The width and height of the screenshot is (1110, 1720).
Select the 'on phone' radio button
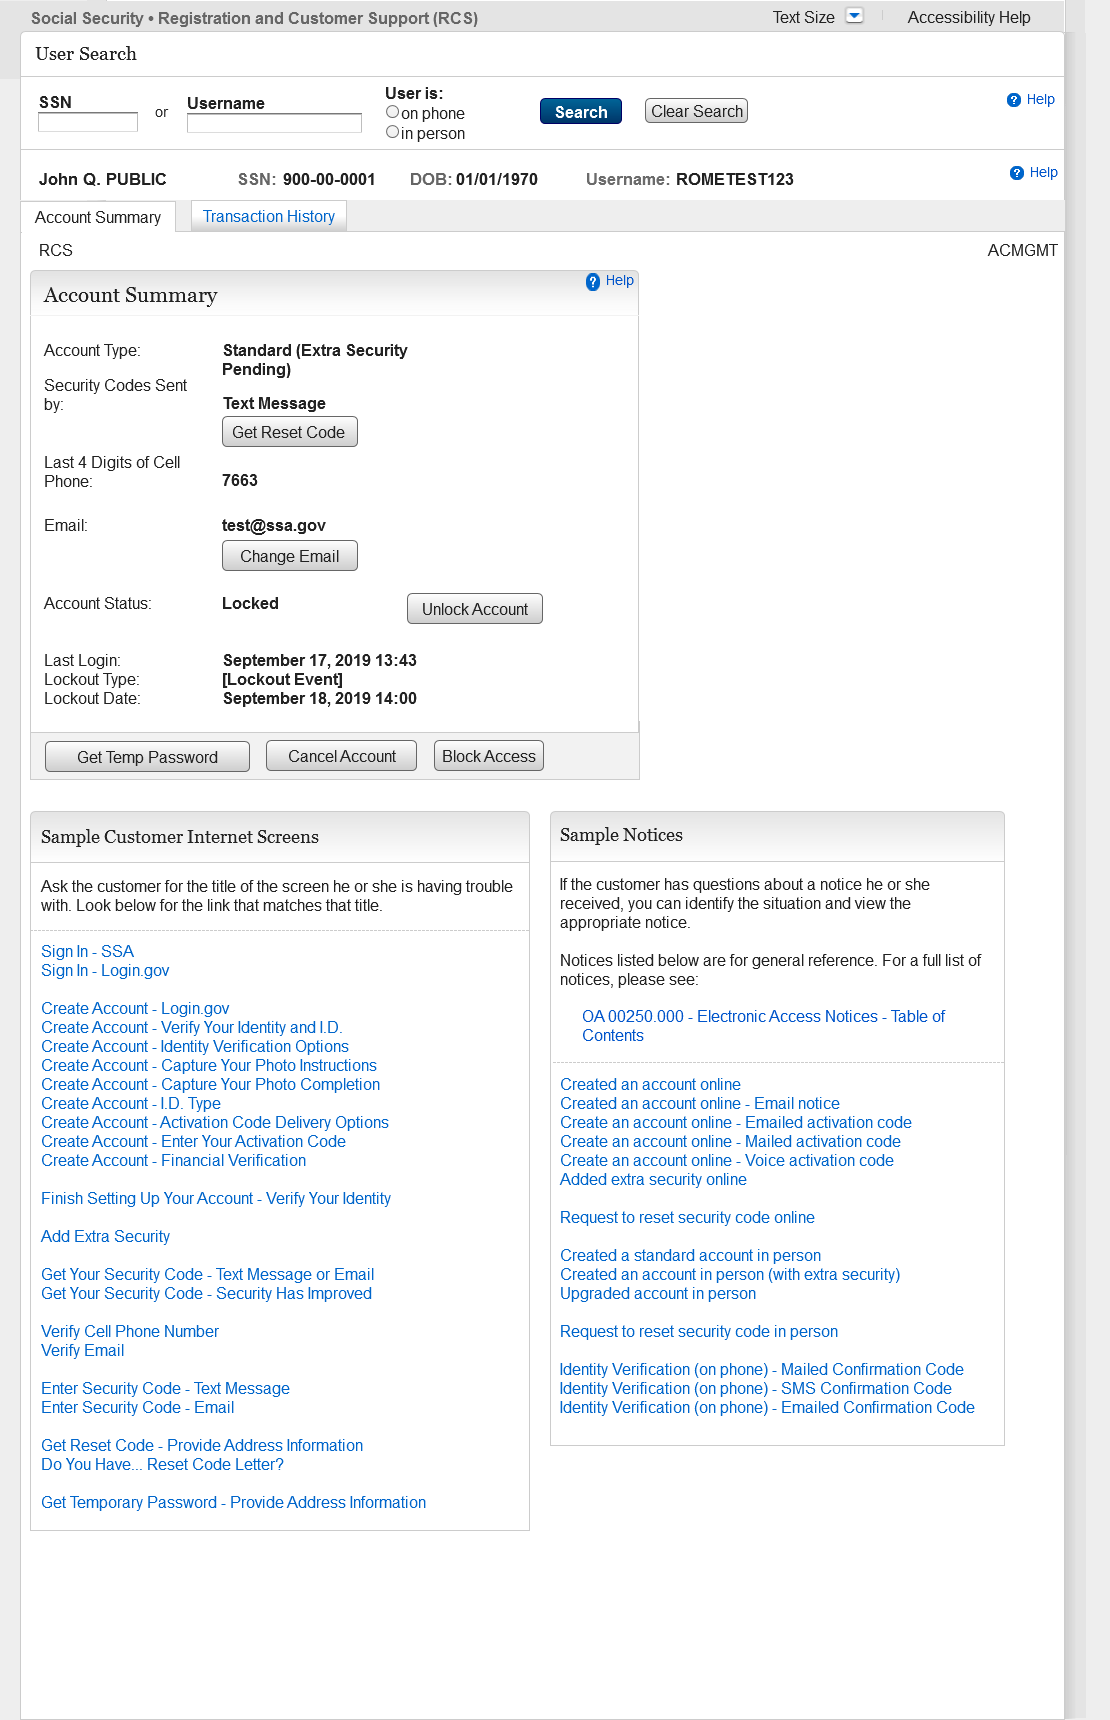(x=393, y=112)
